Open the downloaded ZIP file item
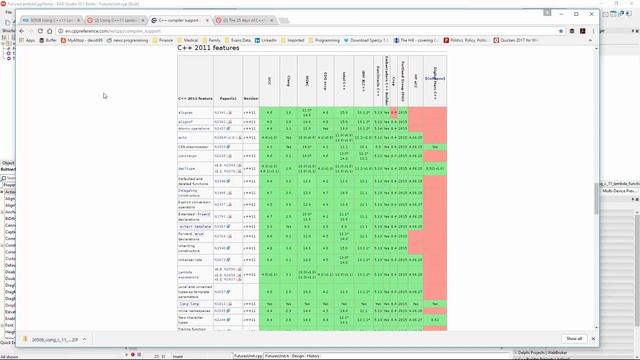Viewport: 640px width, 360px height. click(x=51, y=339)
